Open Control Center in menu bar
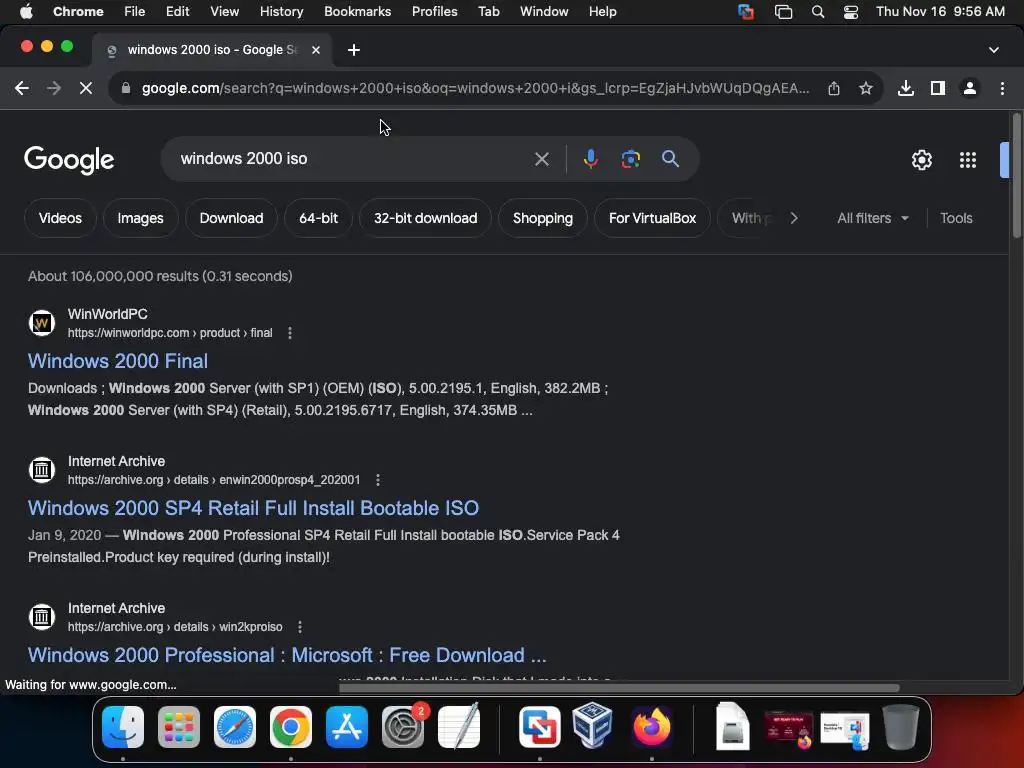This screenshot has height=768, width=1024. click(x=850, y=12)
